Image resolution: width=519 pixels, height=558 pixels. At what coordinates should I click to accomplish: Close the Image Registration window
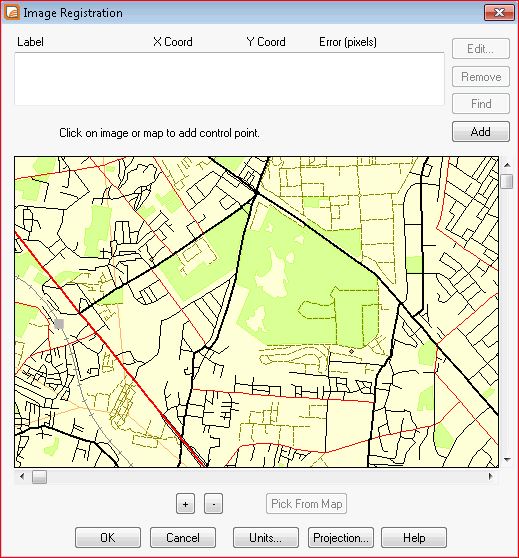coord(499,13)
